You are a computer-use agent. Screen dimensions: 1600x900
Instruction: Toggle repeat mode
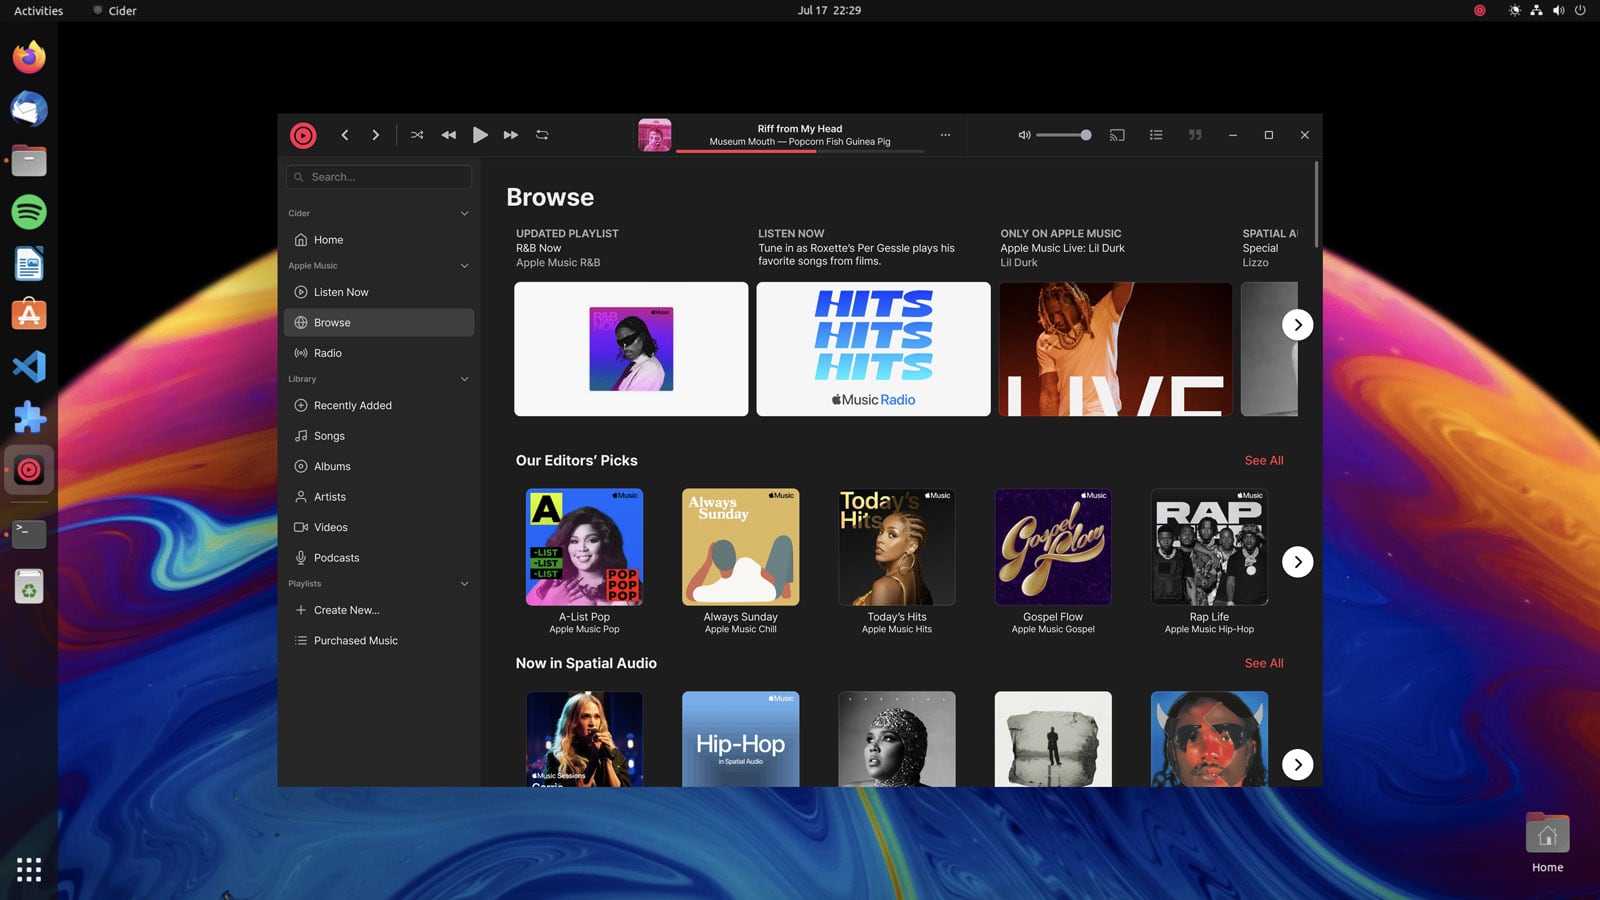tap(542, 135)
